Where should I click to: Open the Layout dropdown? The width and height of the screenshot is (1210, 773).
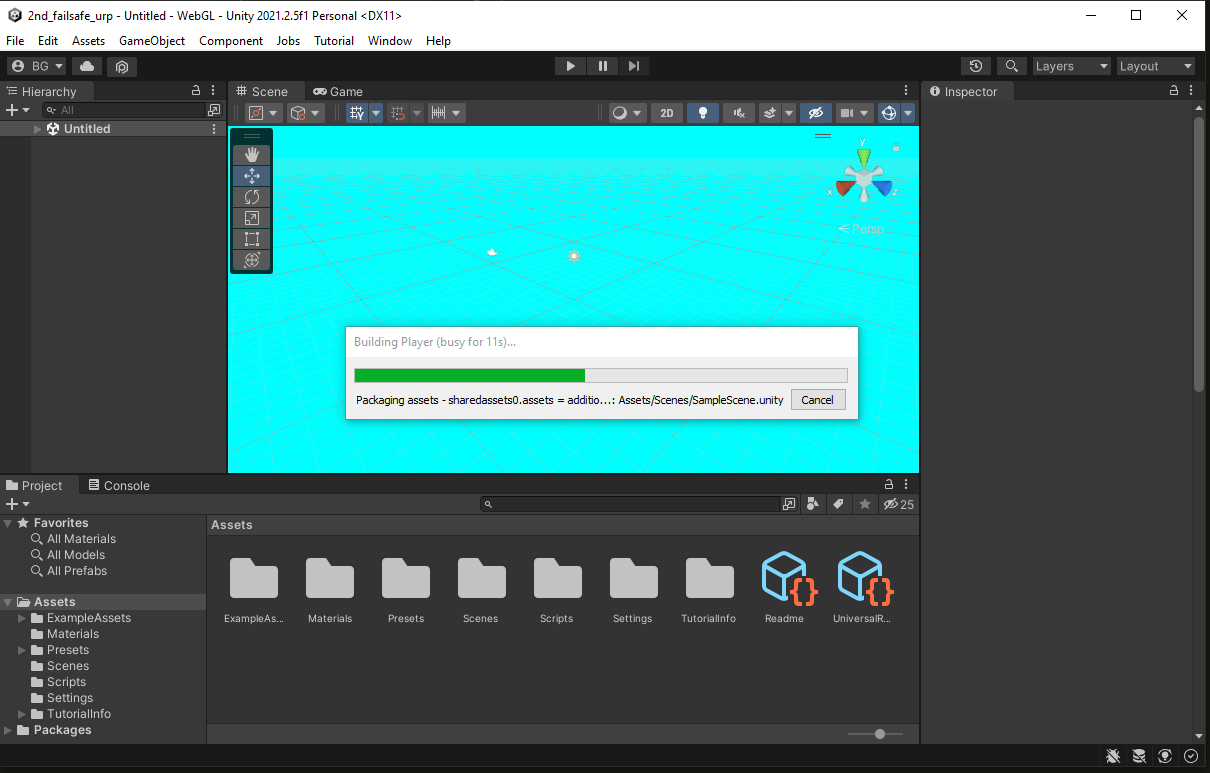click(x=1156, y=65)
